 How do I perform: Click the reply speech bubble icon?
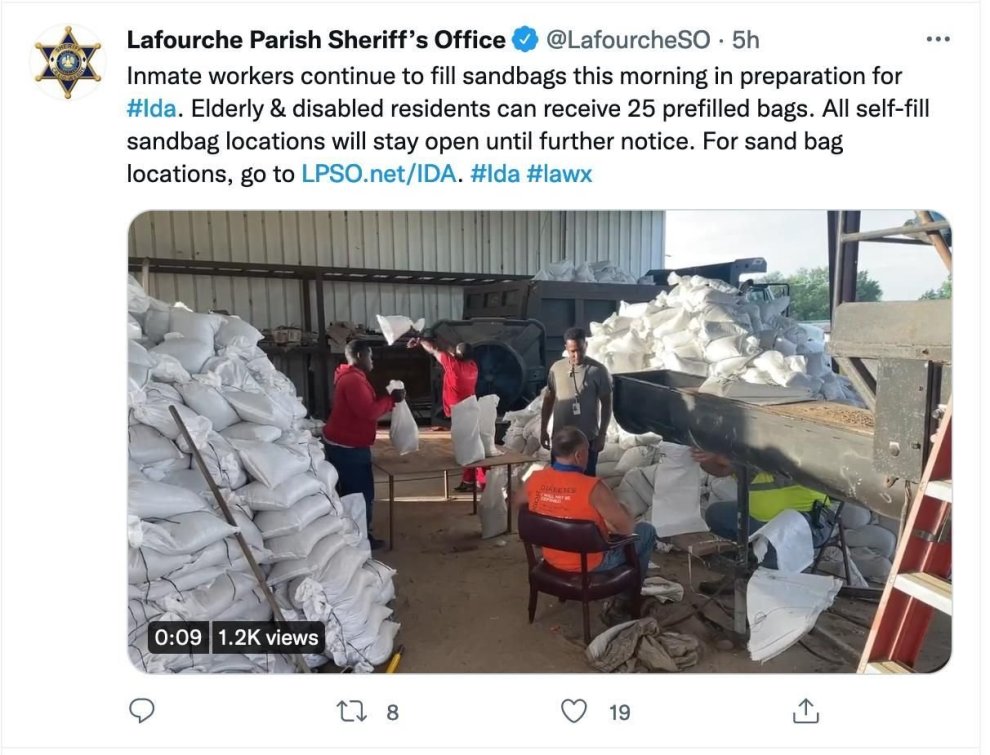point(141,711)
